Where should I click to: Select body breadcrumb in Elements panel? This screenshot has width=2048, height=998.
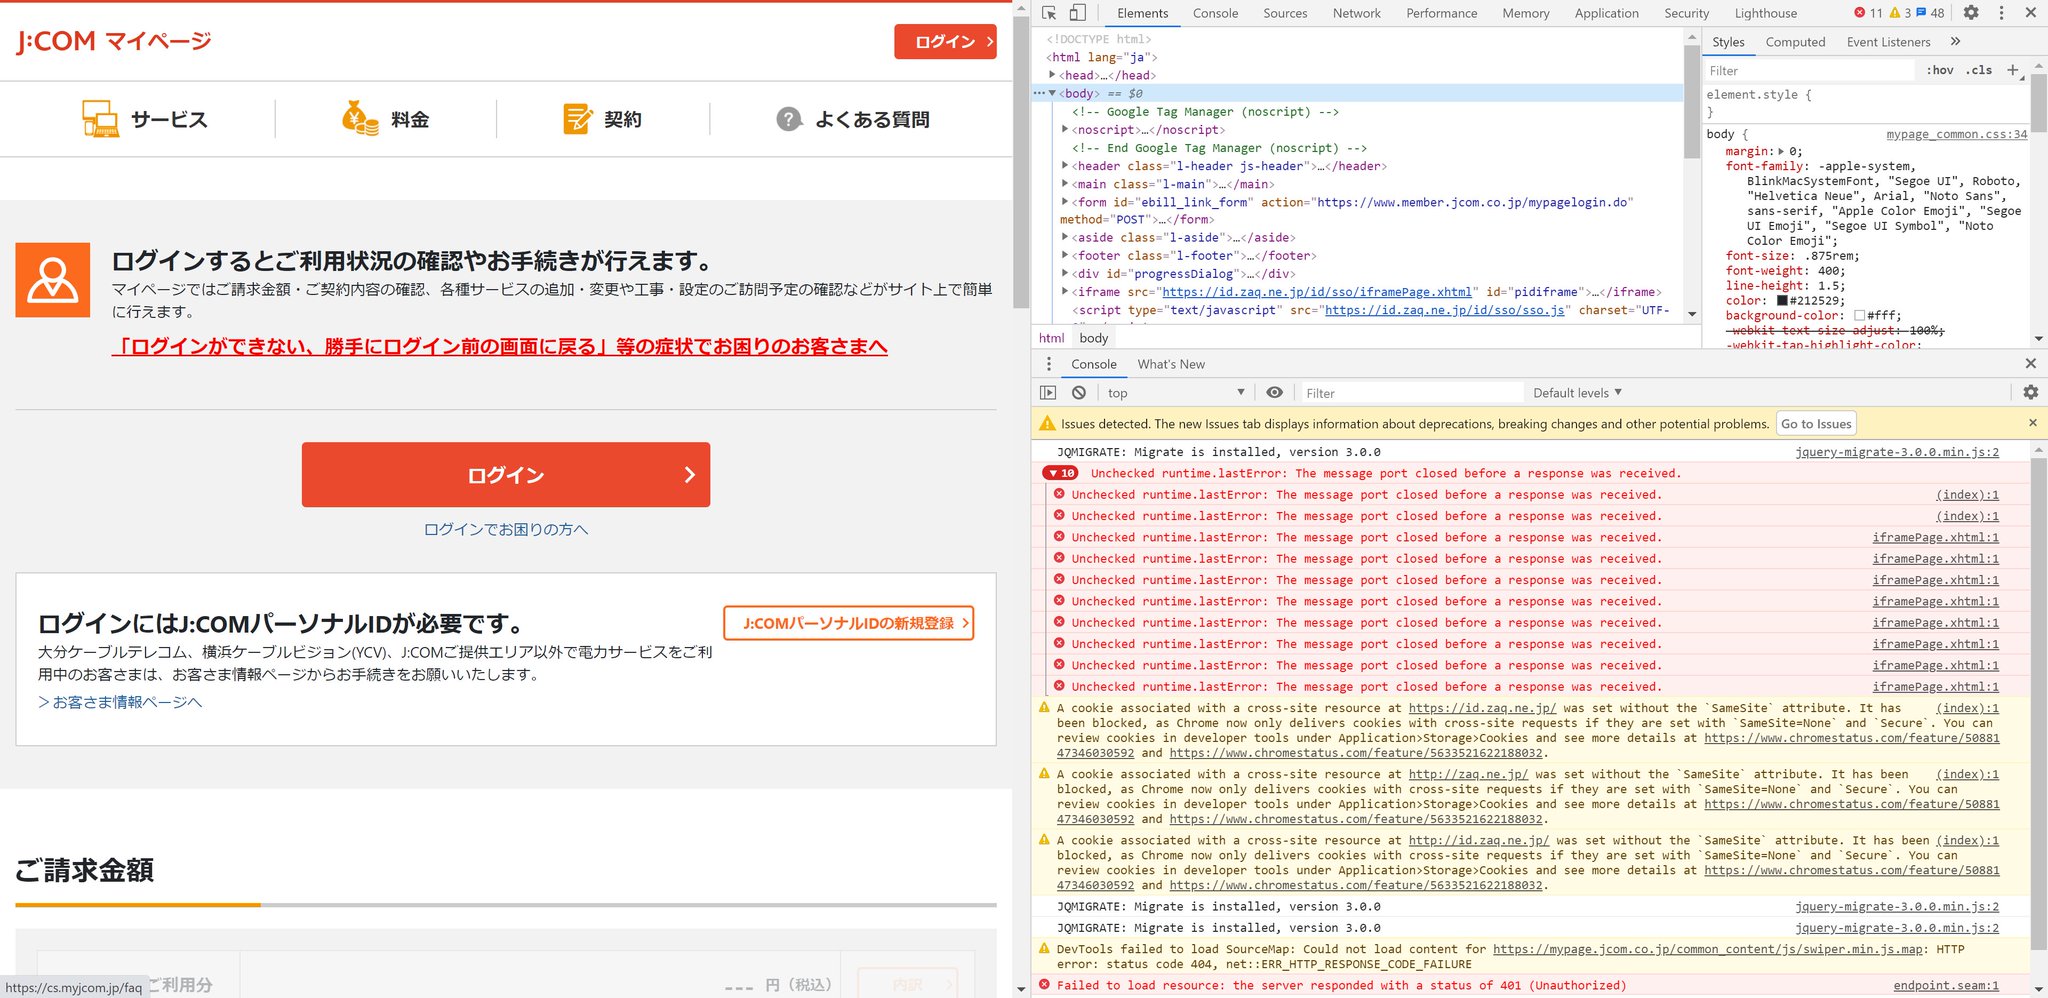pyautogui.click(x=1093, y=338)
